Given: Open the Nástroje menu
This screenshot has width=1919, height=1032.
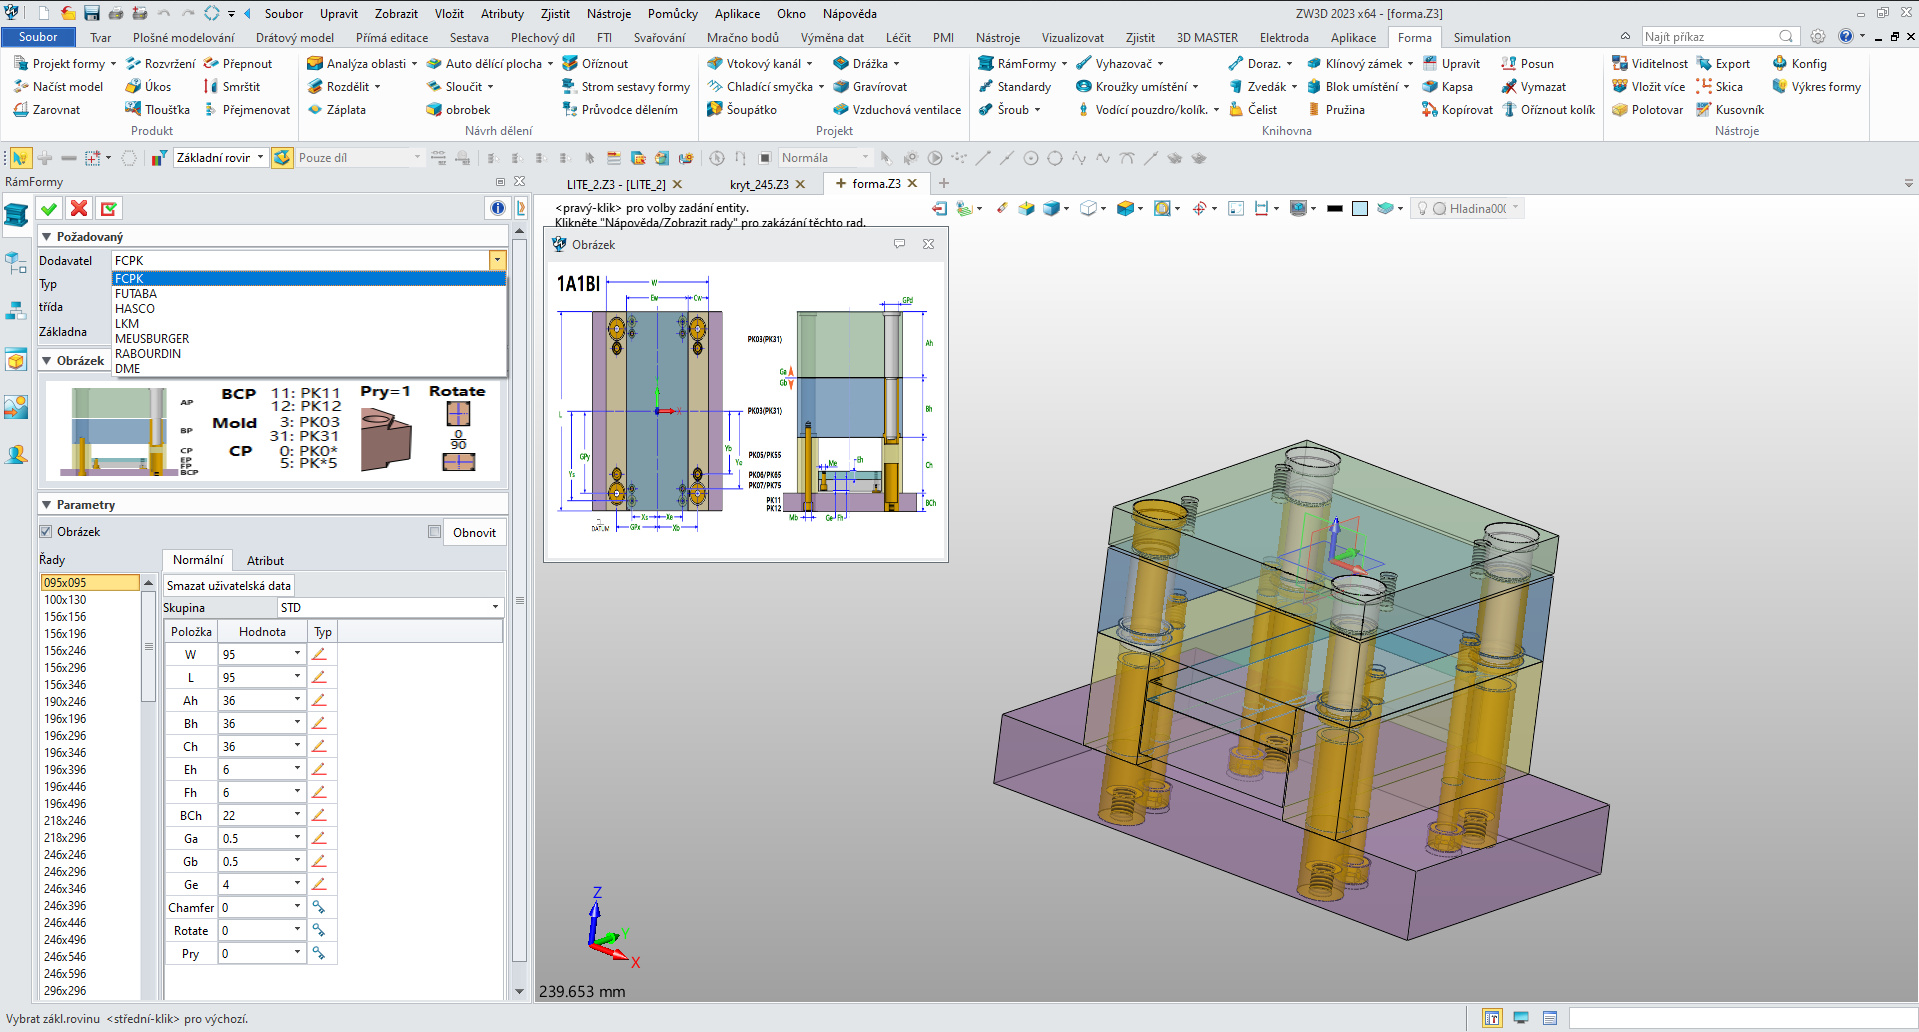Looking at the screenshot, I should [608, 14].
